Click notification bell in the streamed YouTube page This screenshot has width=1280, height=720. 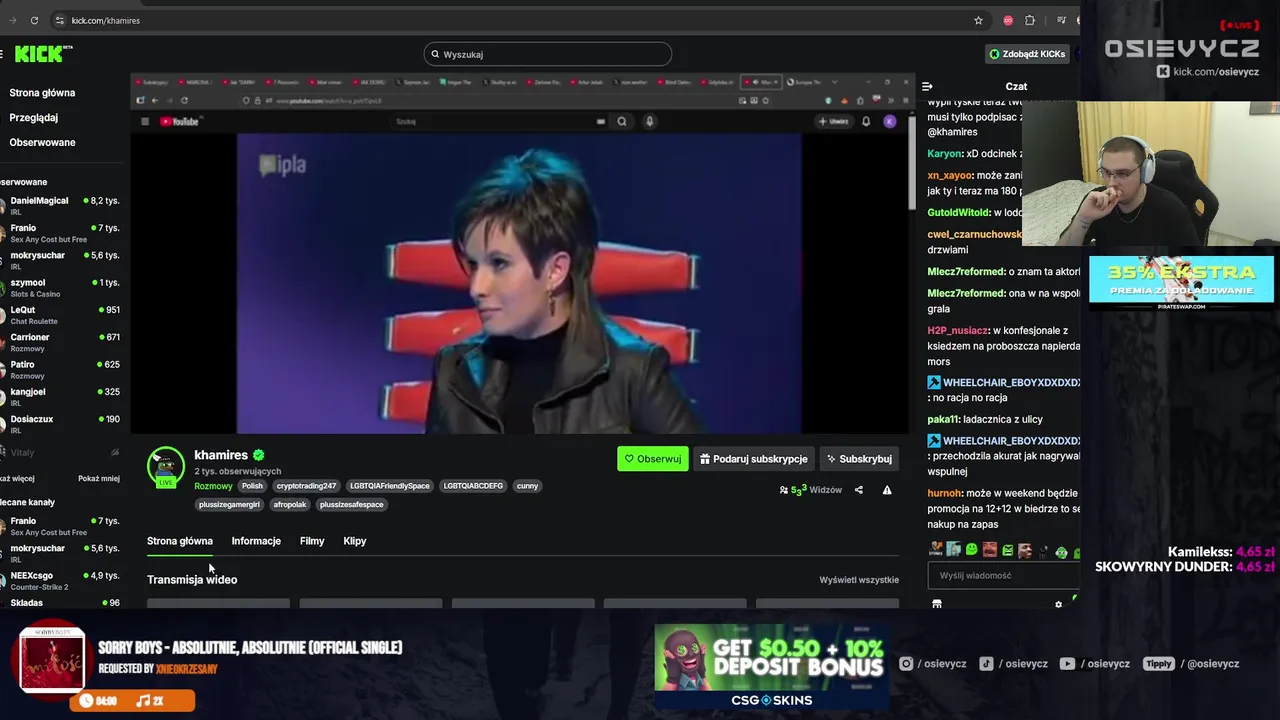(x=866, y=122)
